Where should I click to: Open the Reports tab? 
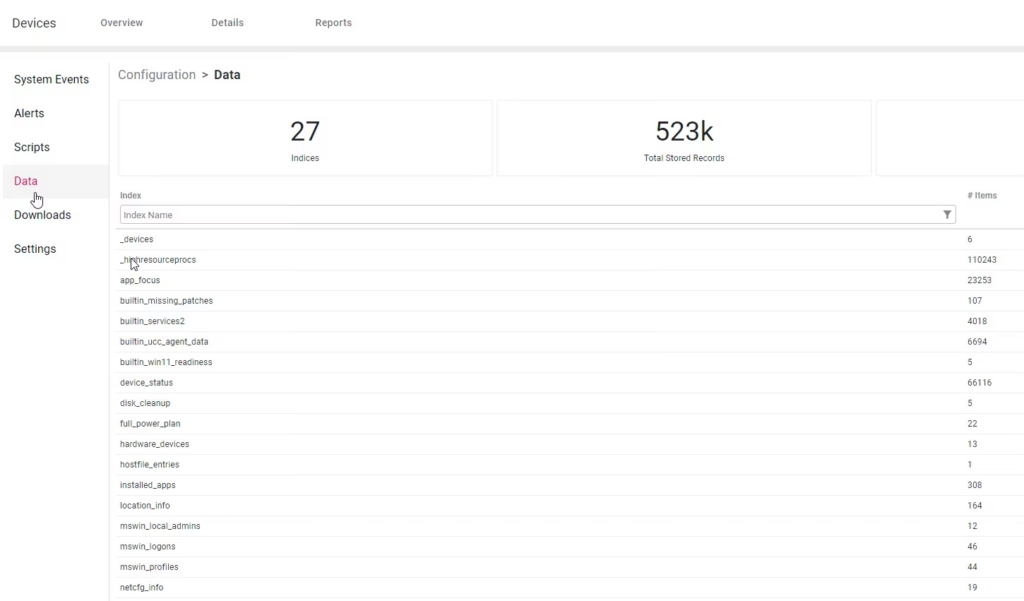tap(333, 23)
